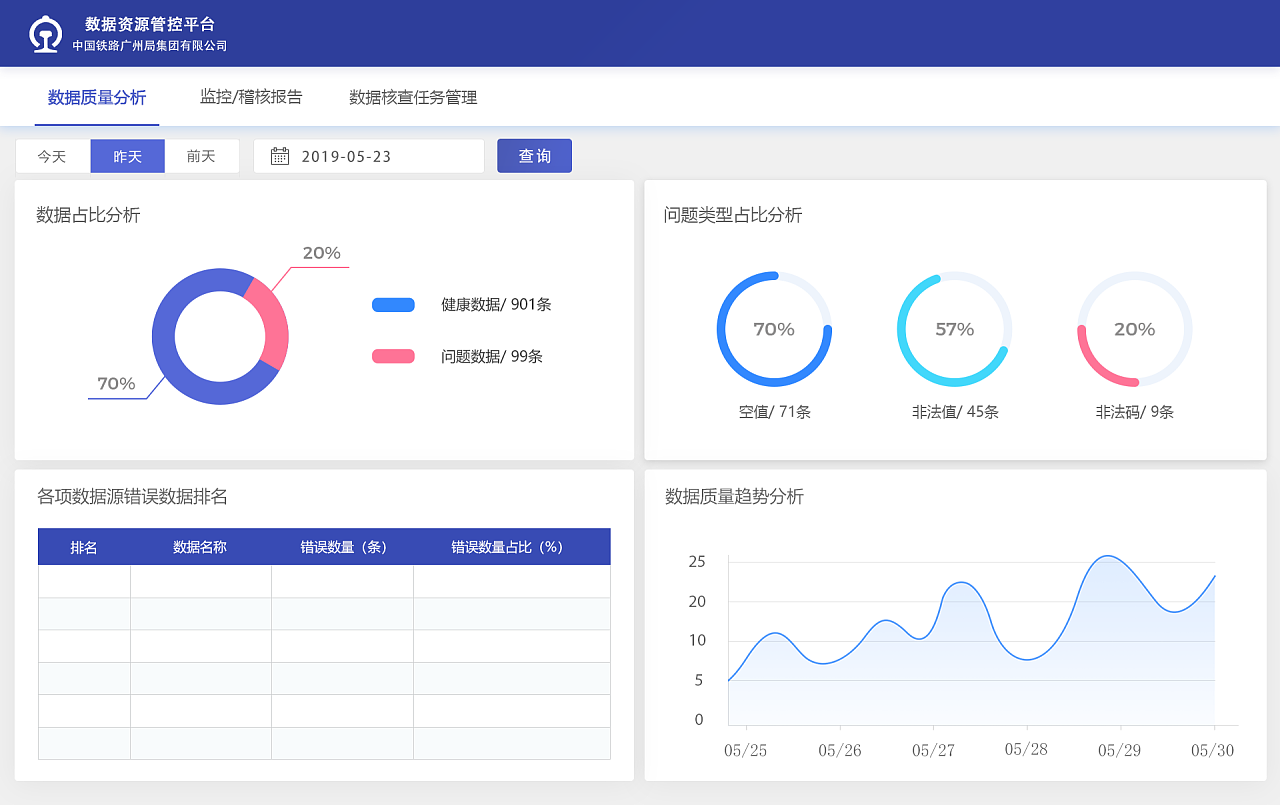Click the 排名 column header

84,546
